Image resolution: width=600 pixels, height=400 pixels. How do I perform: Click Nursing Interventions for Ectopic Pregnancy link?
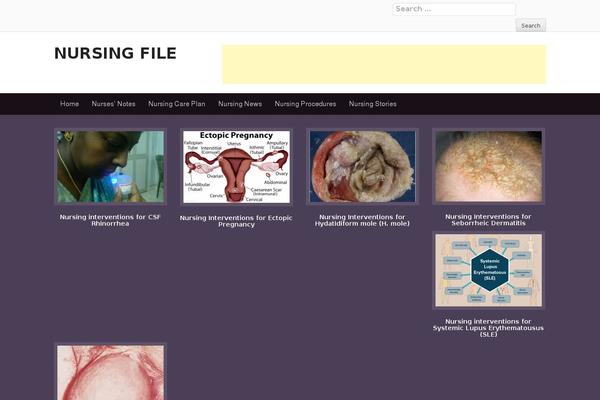point(236,221)
